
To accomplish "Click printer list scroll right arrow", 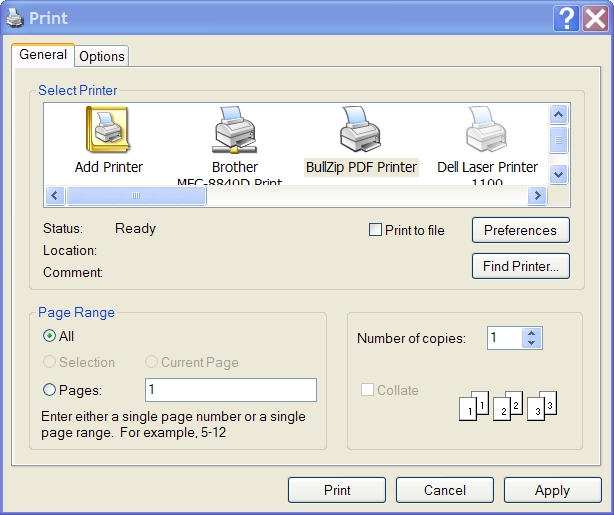I will pyautogui.click(x=537, y=195).
